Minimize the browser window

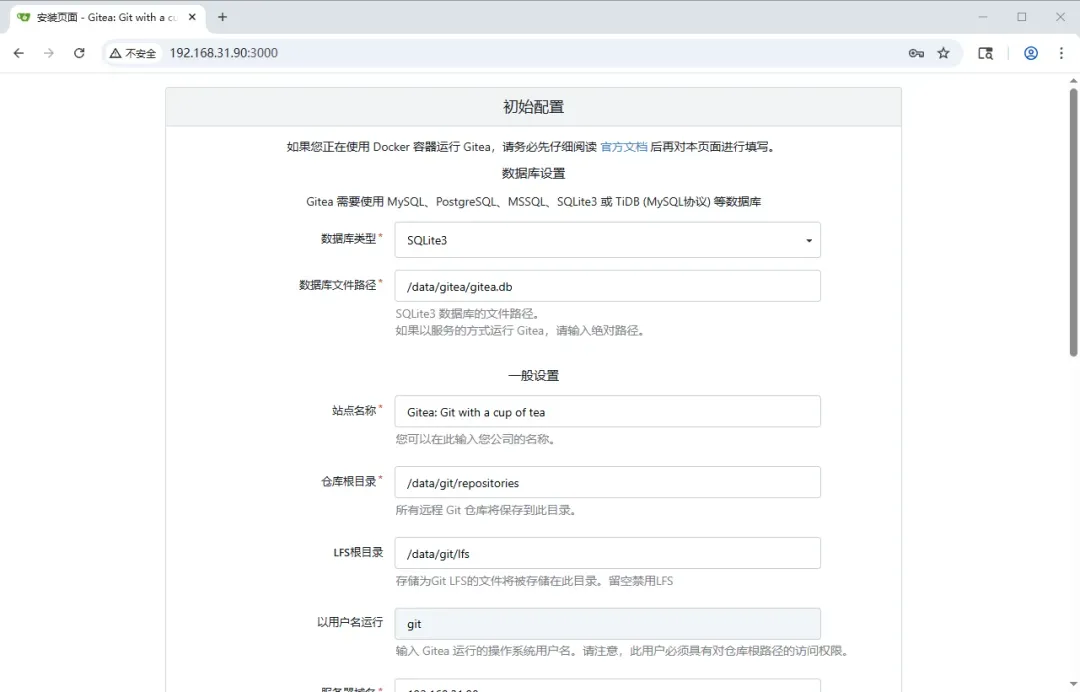click(983, 17)
